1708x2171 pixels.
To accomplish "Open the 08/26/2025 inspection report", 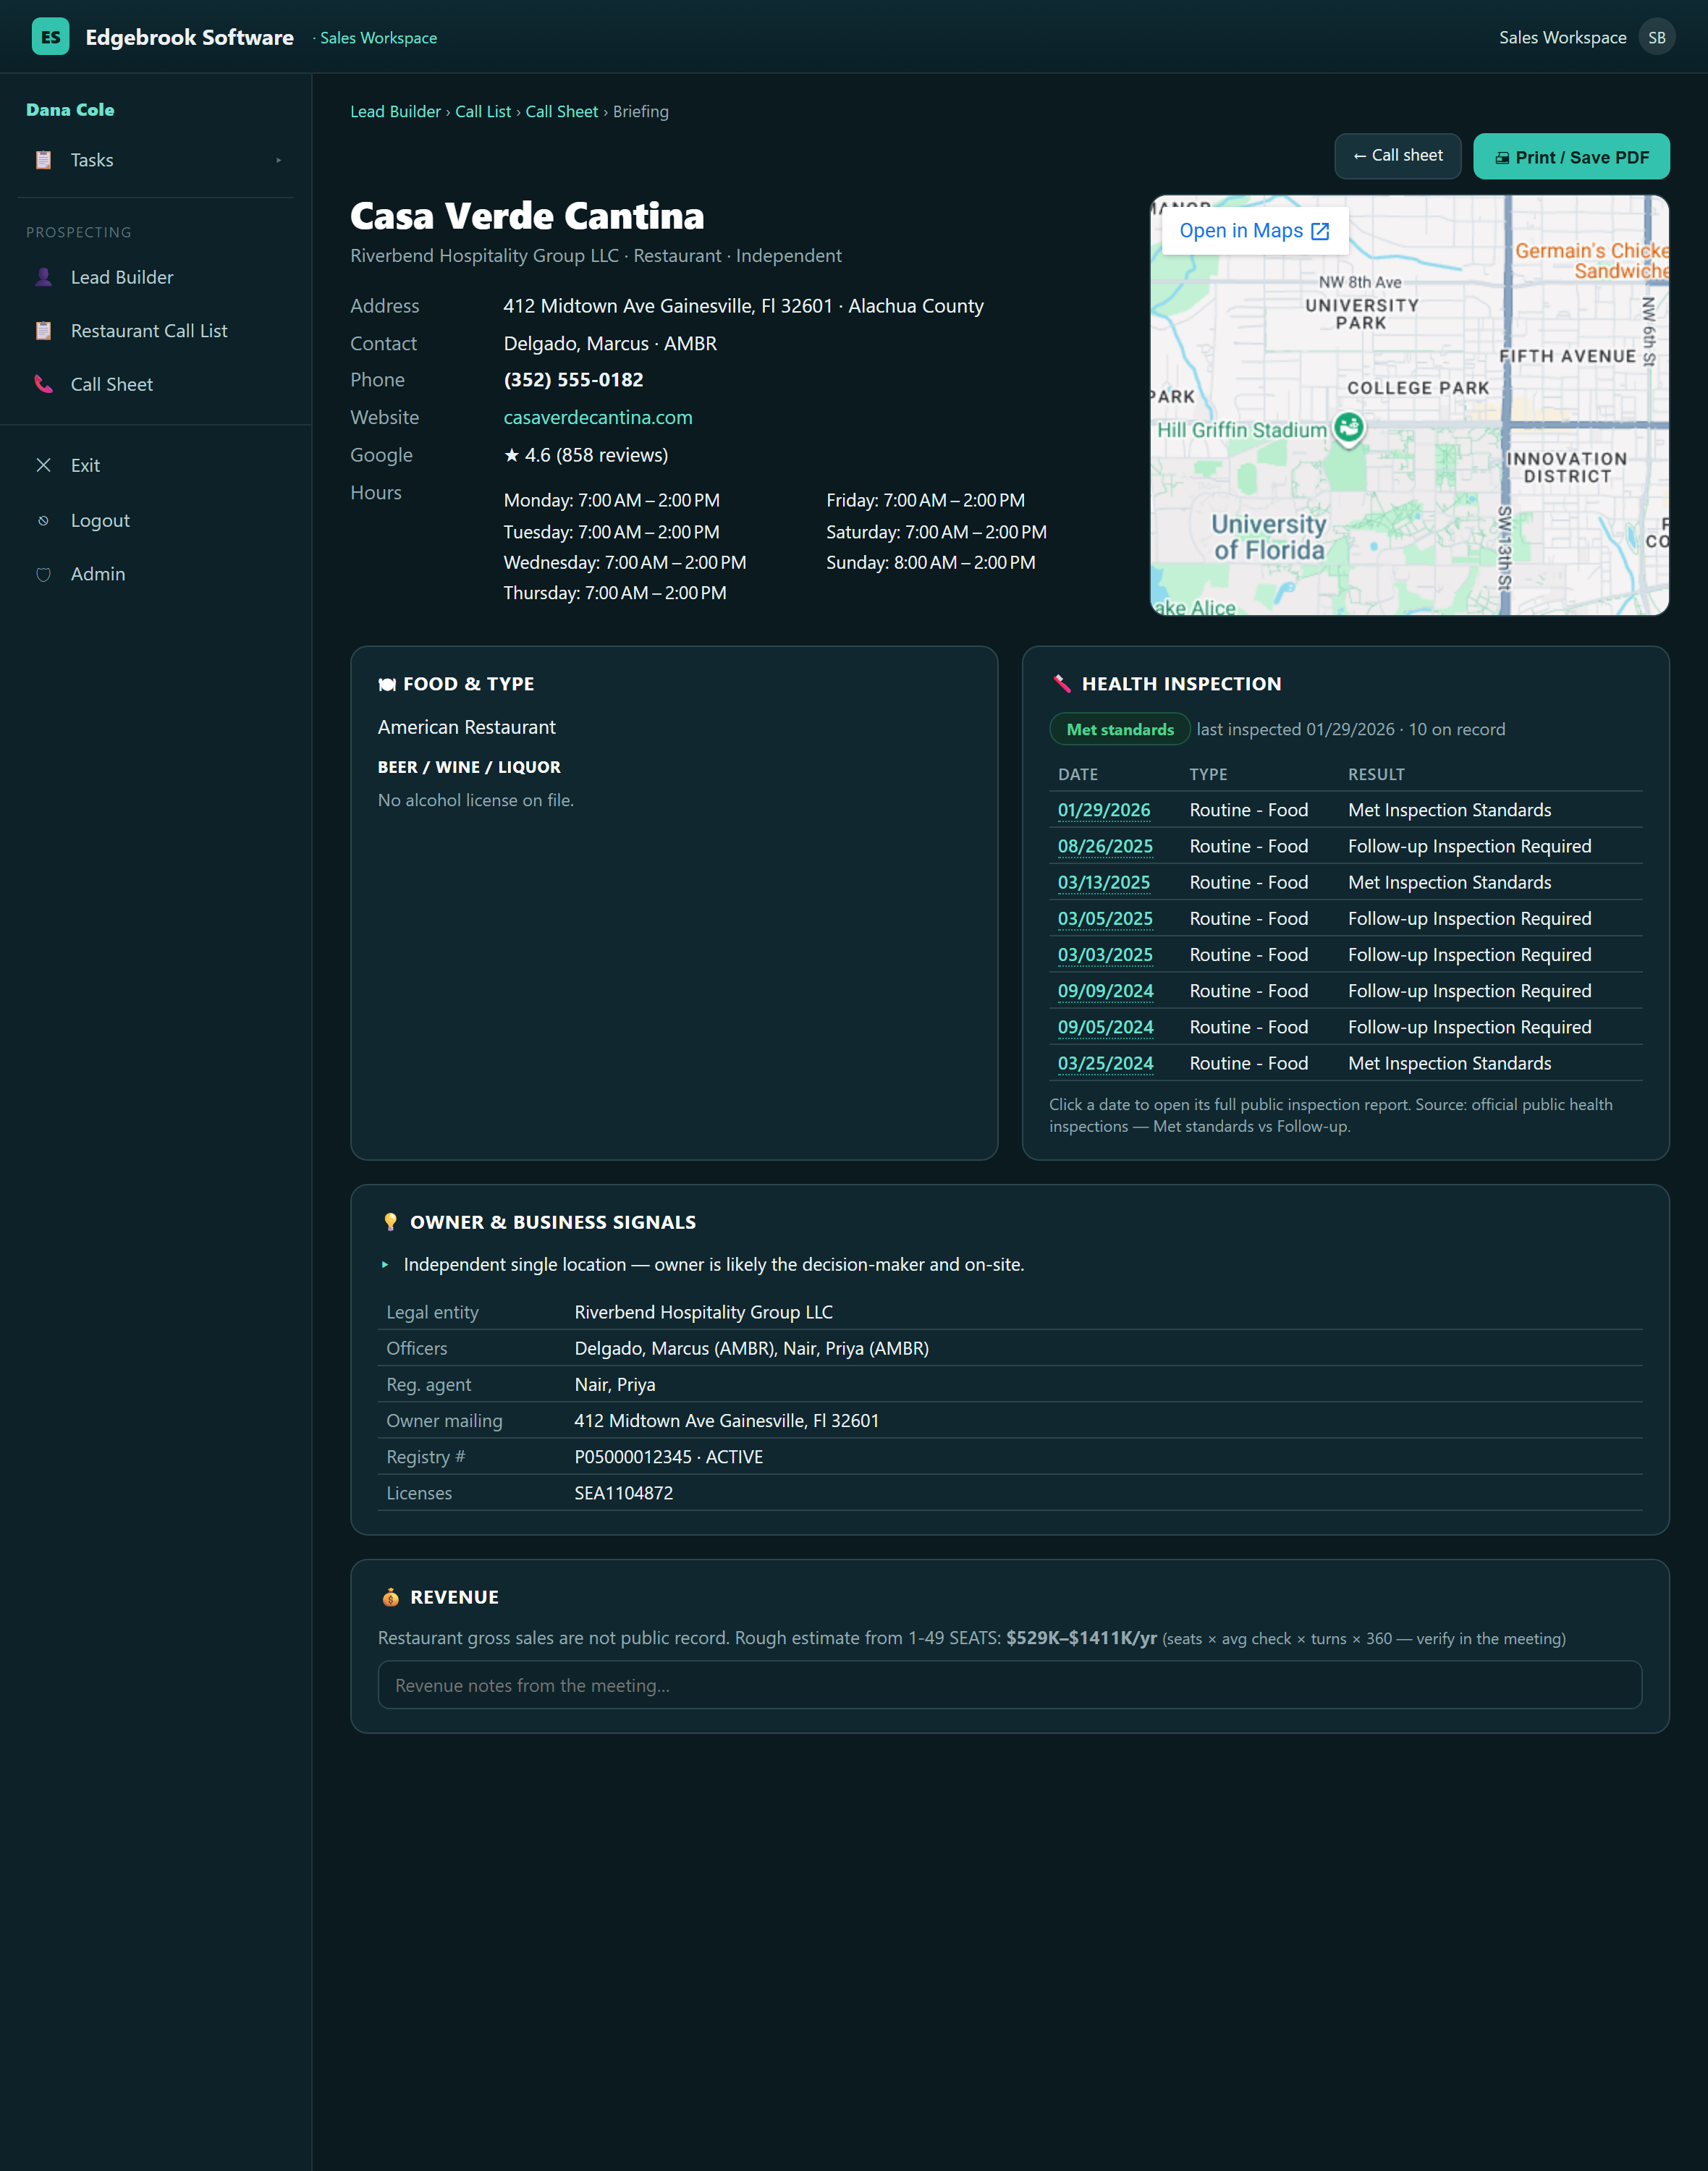I will pos(1105,846).
